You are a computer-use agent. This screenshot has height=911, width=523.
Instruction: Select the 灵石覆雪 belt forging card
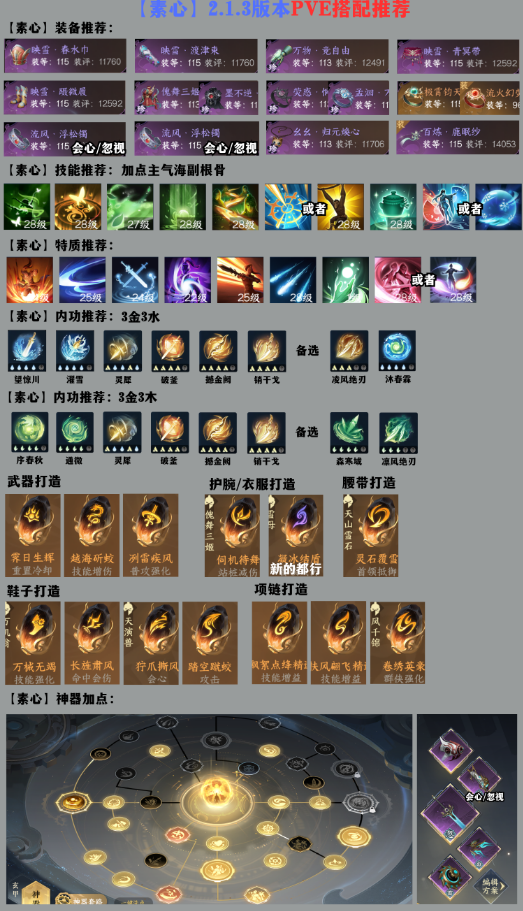click(370, 536)
